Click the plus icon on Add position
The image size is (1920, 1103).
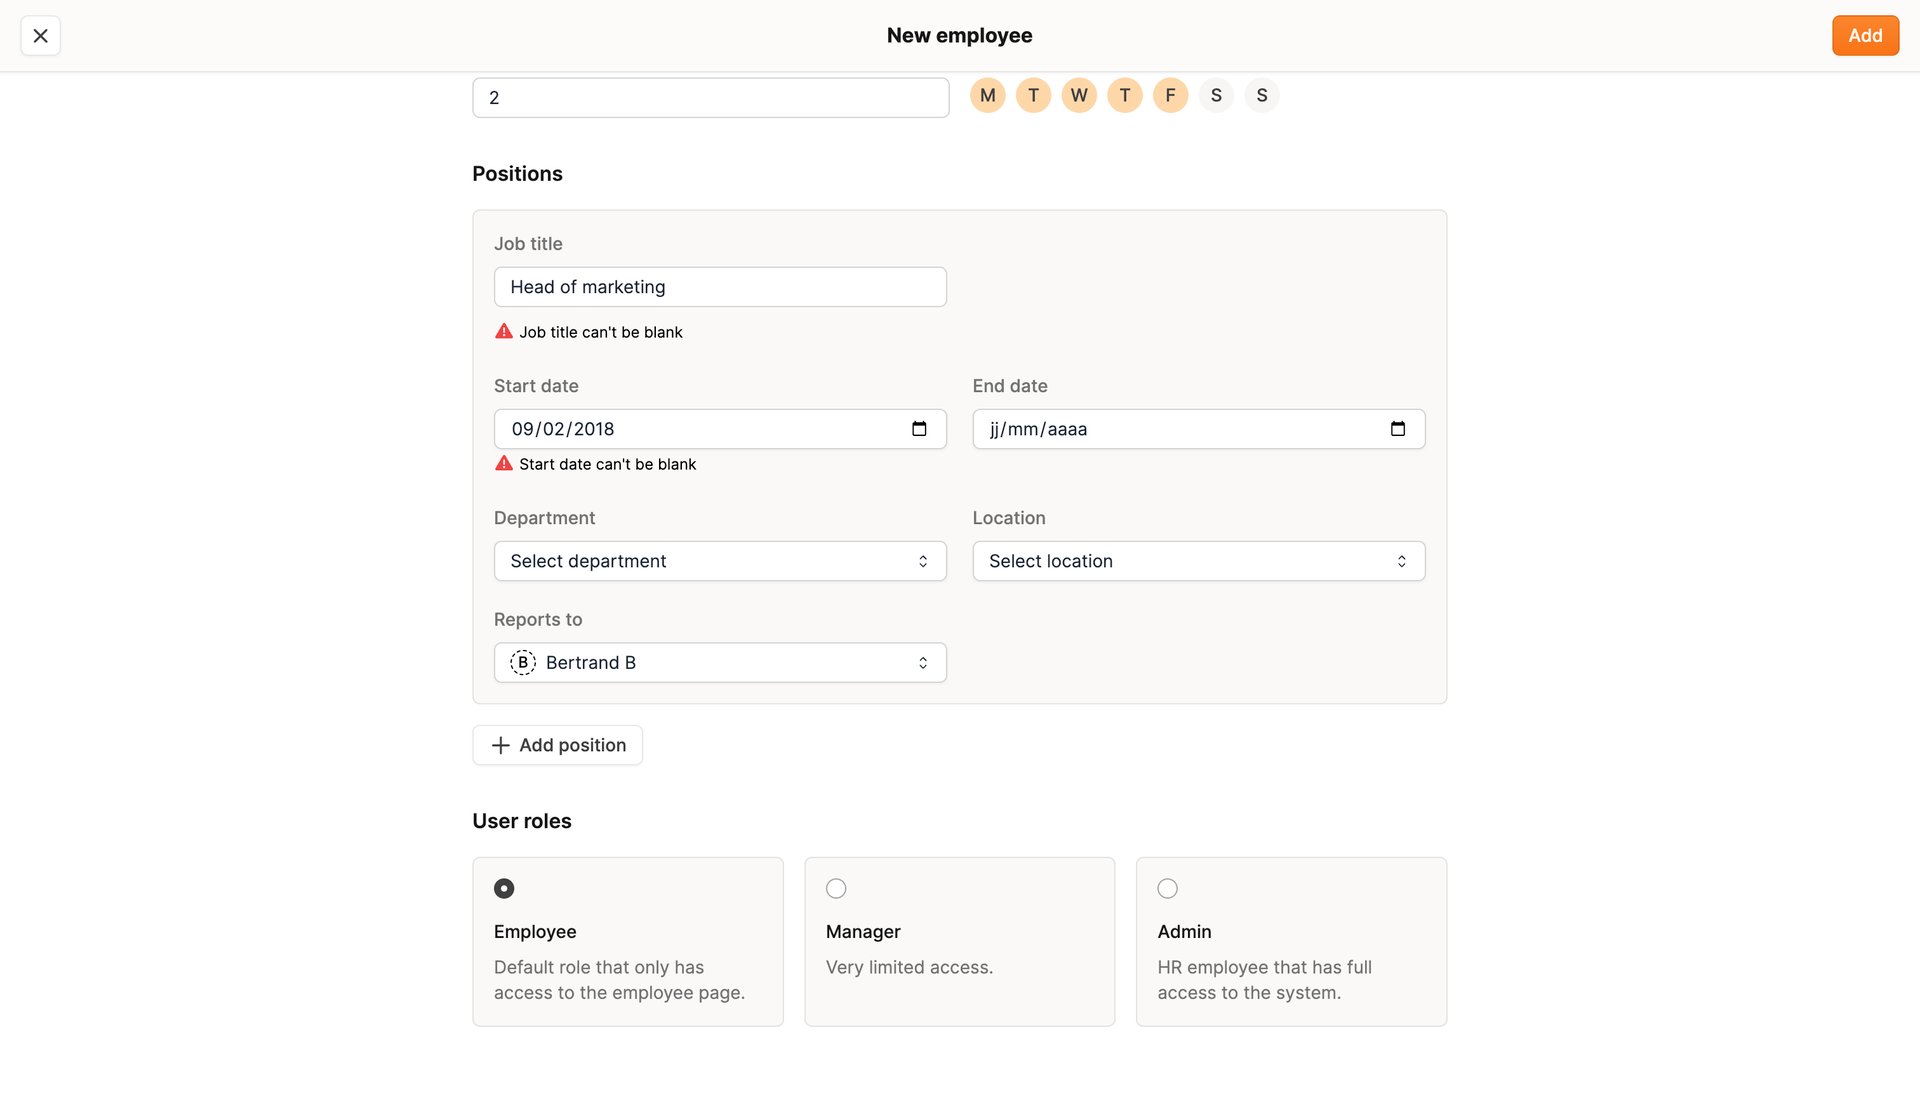tap(500, 745)
